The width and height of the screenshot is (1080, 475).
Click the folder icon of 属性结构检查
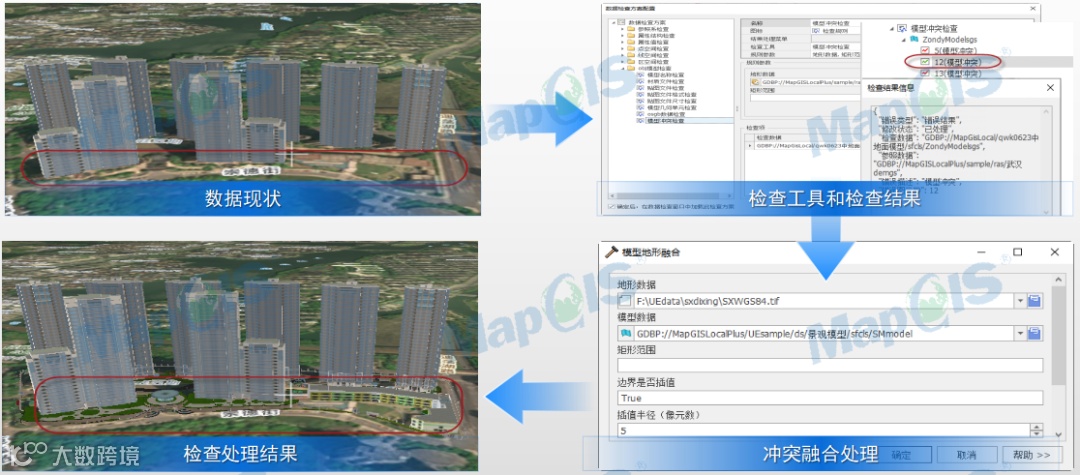pos(631,36)
